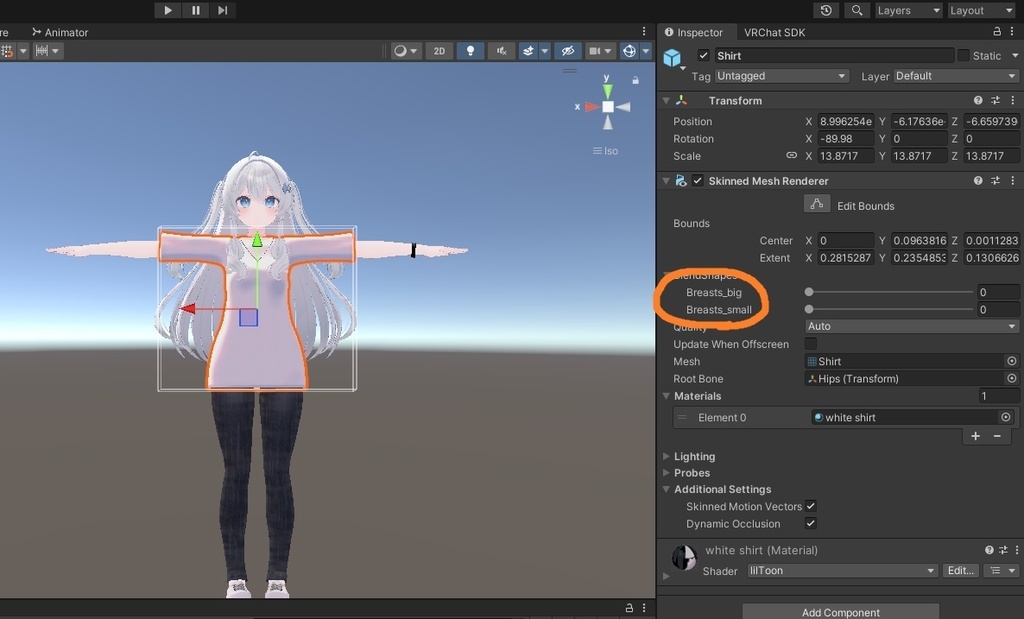Image resolution: width=1024 pixels, height=619 pixels.
Task: Toggle scene lighting bulb icon
Action: pos(470,51)
